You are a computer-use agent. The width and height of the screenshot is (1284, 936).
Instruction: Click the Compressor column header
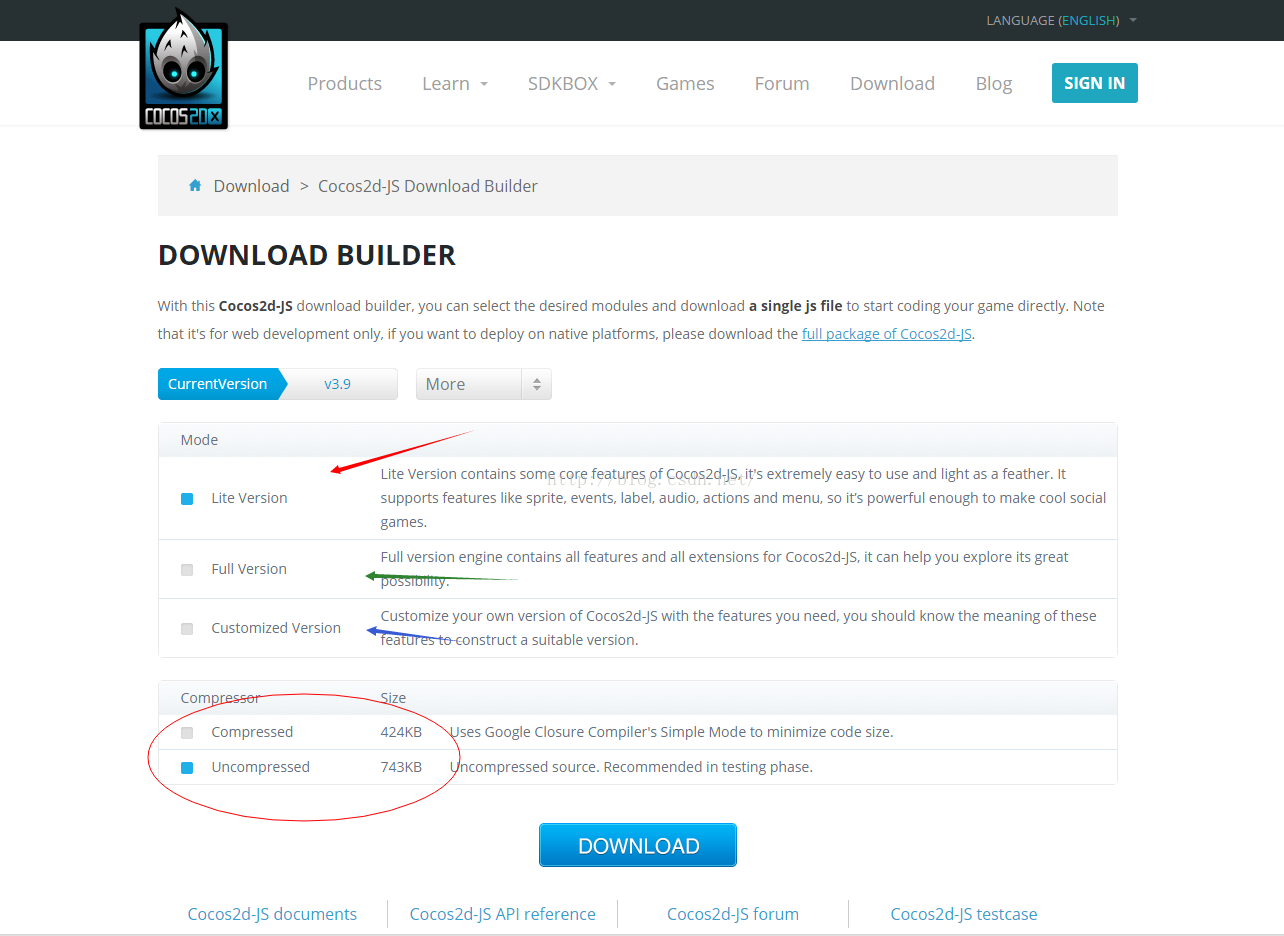220,698
